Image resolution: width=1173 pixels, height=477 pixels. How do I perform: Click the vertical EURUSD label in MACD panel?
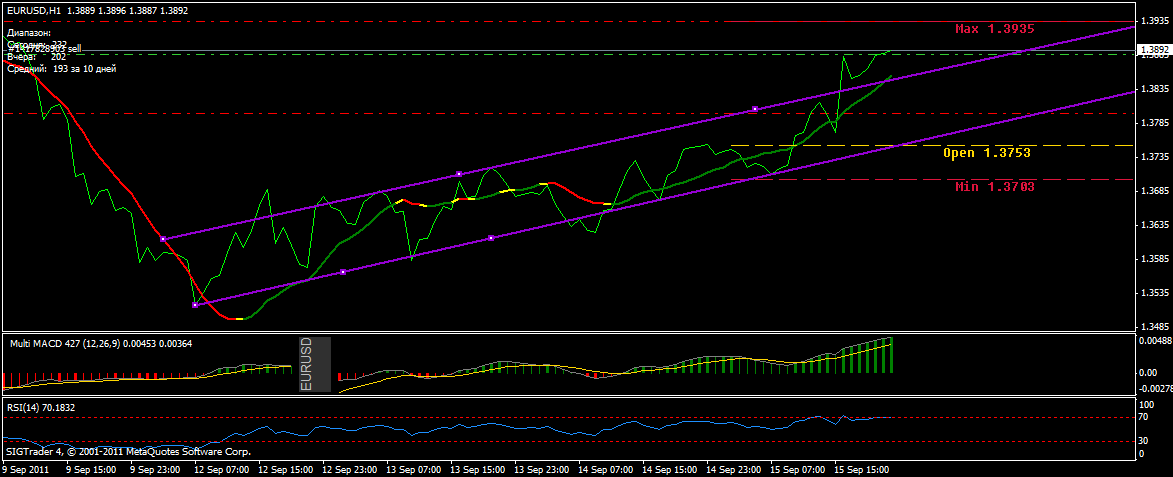point(307,364)
